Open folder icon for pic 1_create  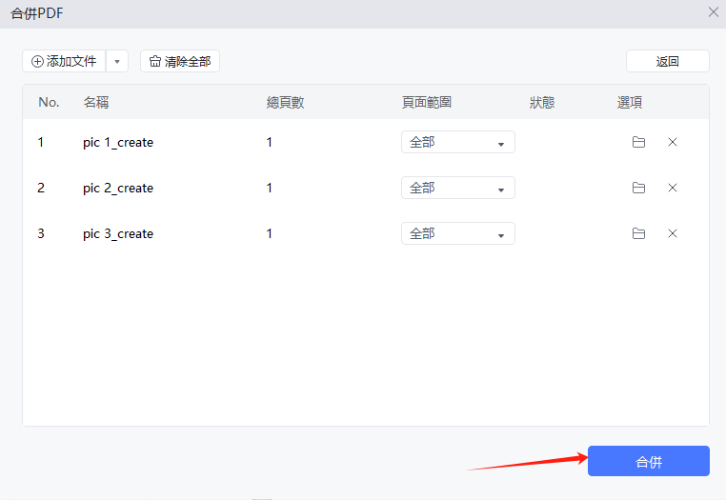(x=638, y=142)
